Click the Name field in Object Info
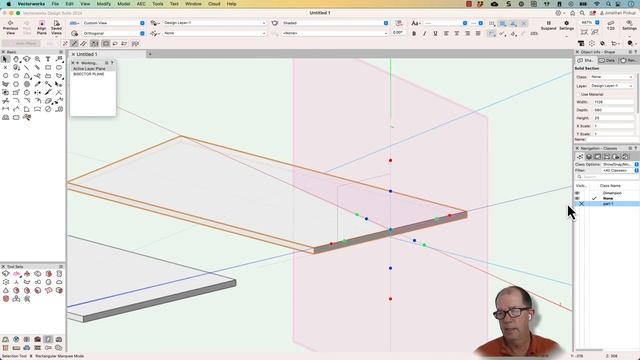The image size is (640, 360). [x=612, y=140]
